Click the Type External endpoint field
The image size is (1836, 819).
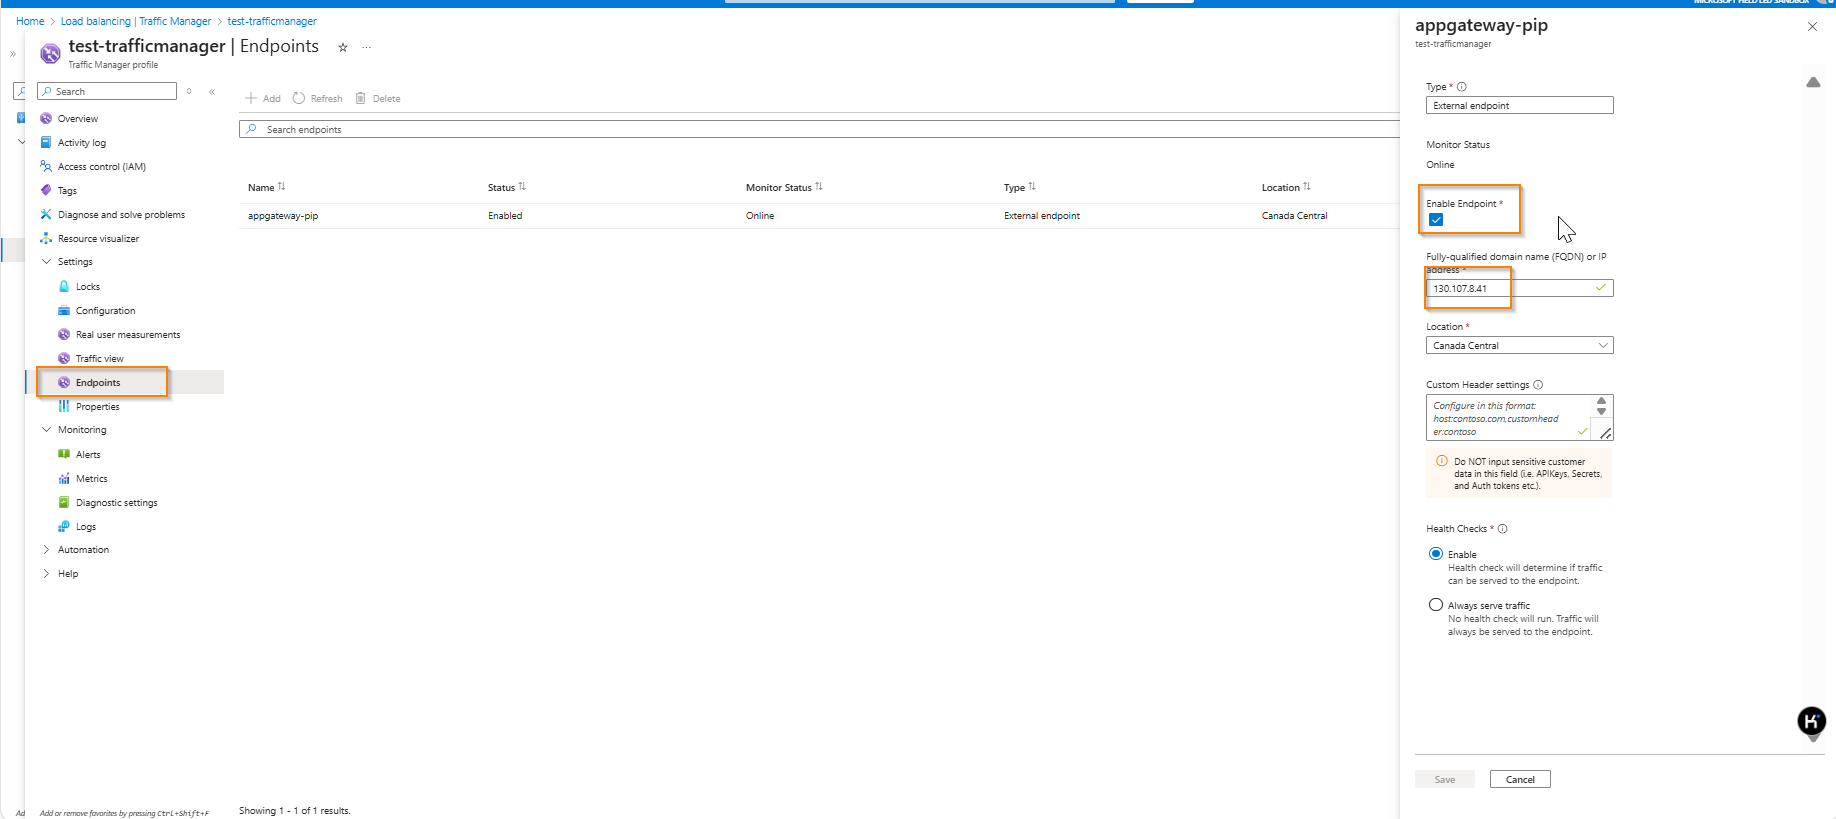(x=1519, y=105)
